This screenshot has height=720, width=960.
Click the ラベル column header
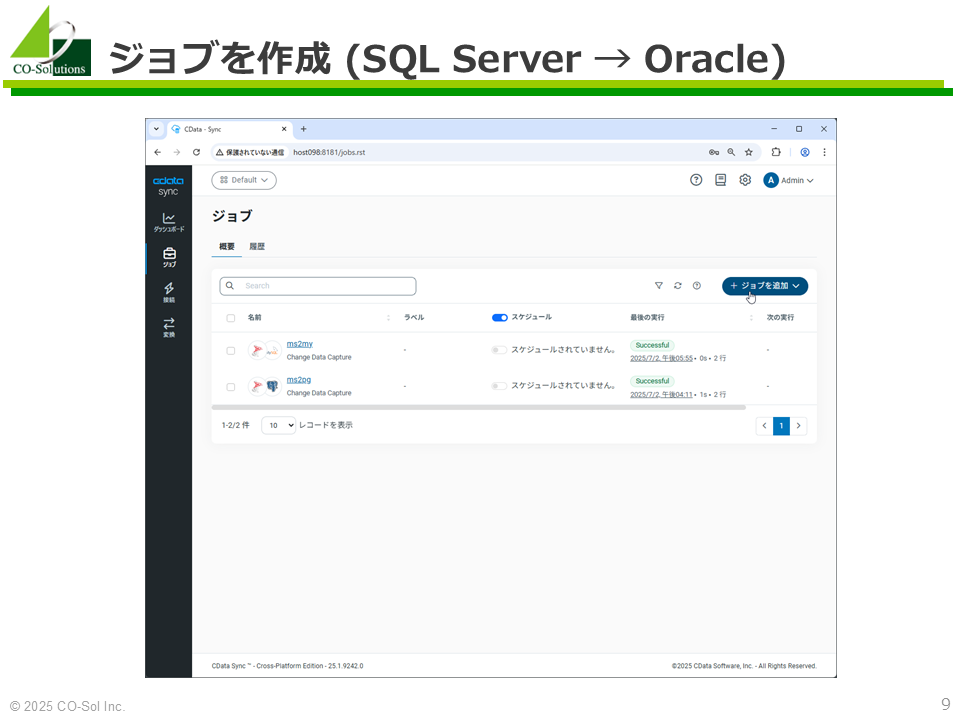click(414, 318)
